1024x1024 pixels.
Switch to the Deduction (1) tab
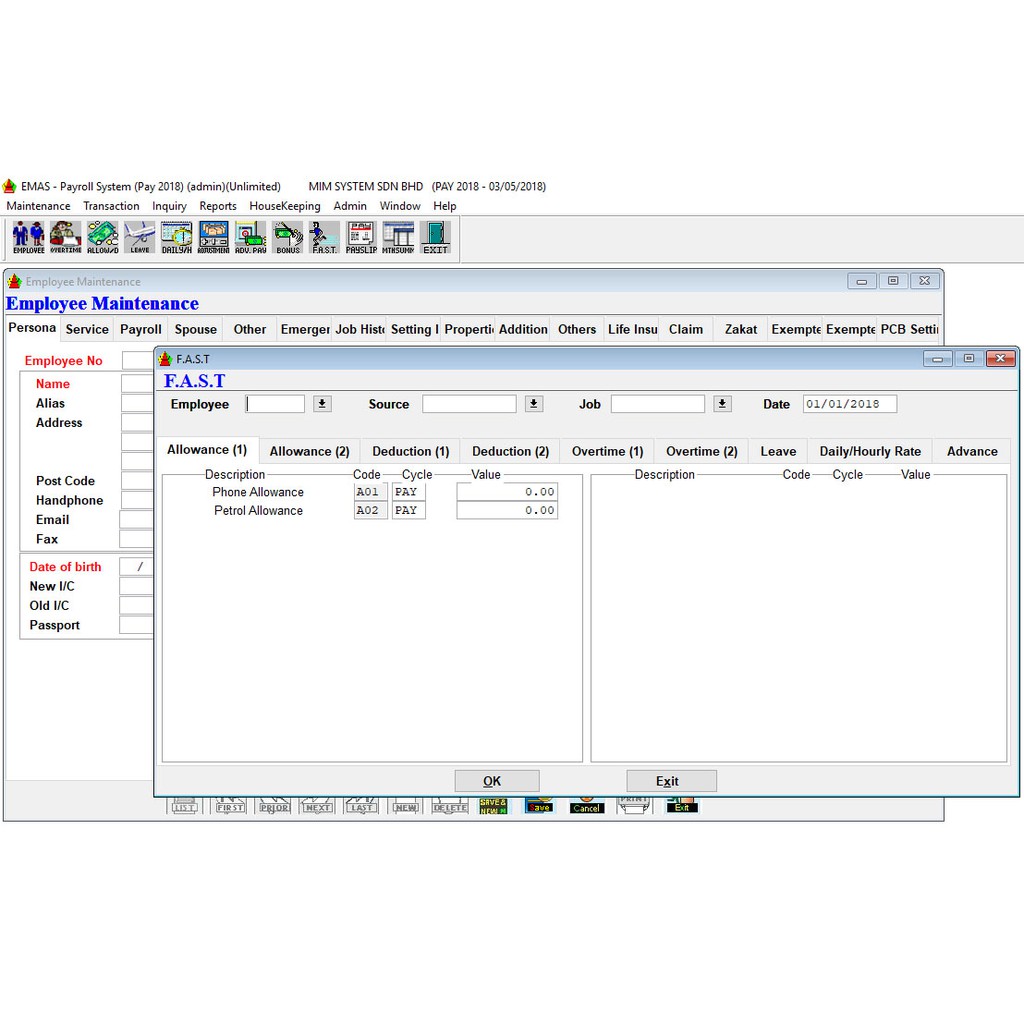(x=410, y=452)
